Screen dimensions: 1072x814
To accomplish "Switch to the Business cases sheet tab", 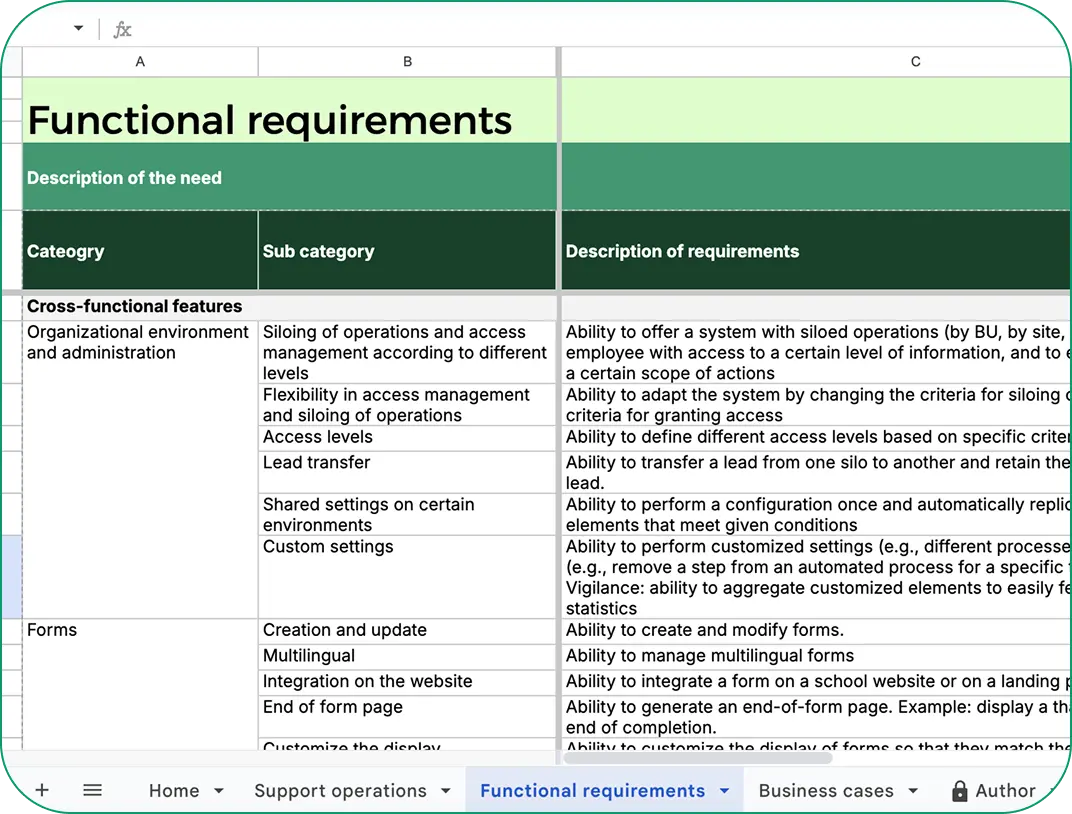I will (x=825, y=791).
